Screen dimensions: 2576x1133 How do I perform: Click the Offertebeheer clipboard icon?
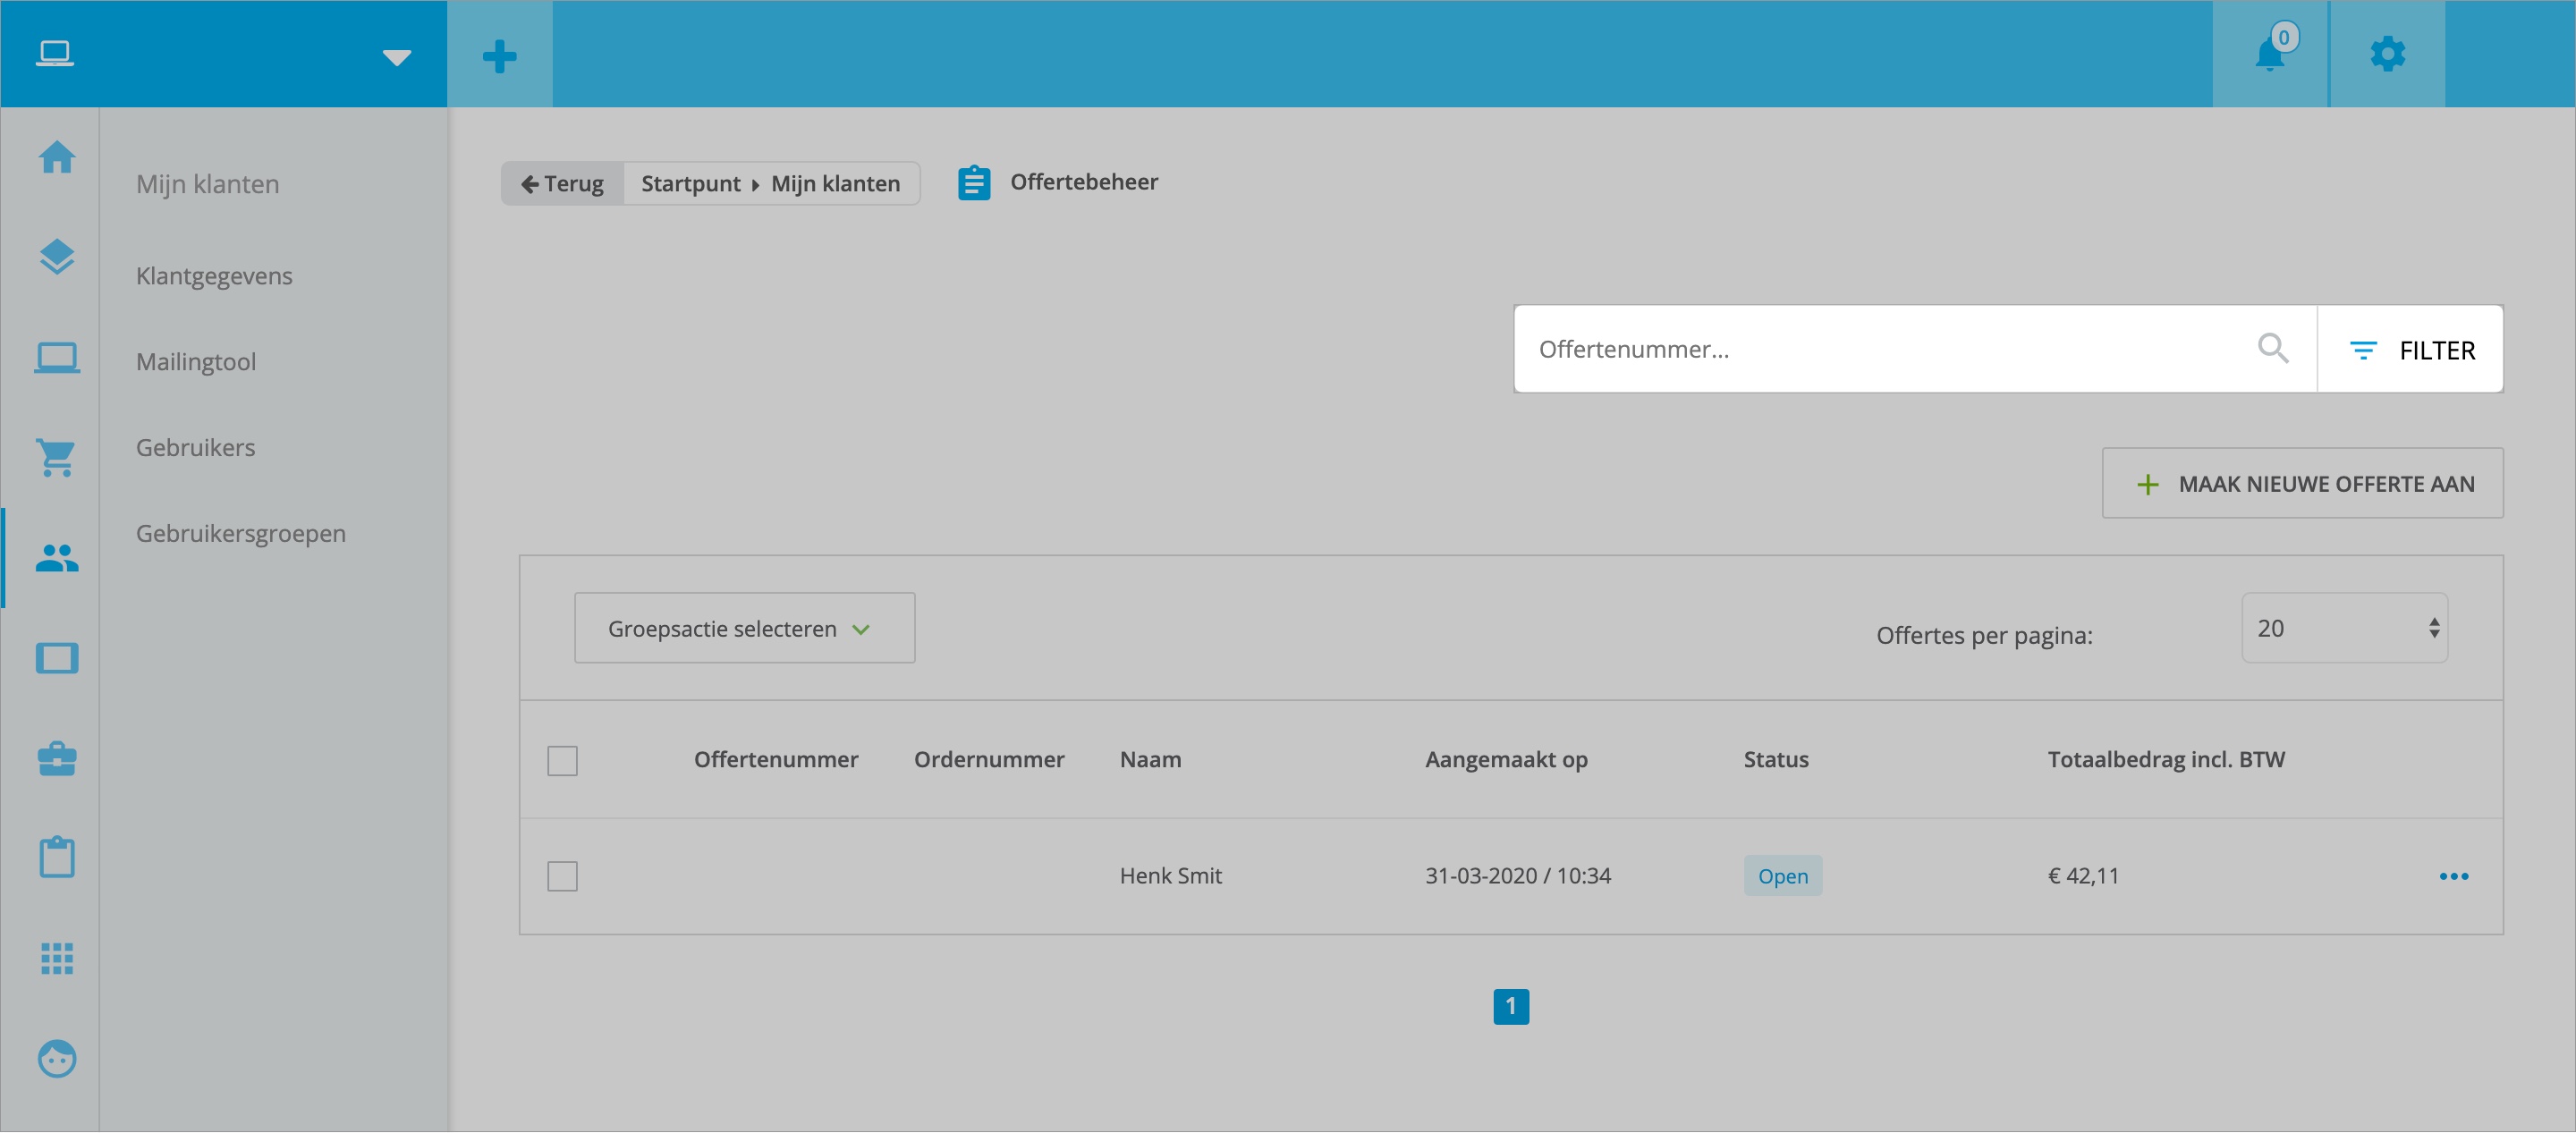point(974,183)
